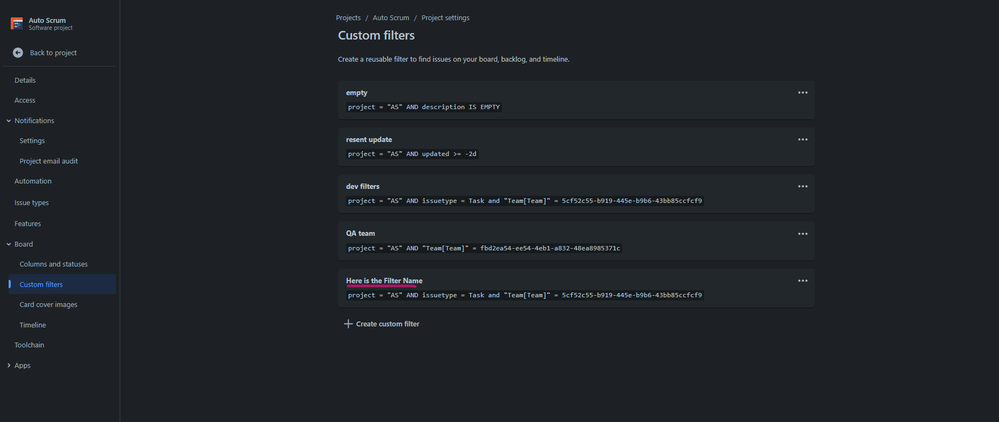The image size is (999, 422).
Task: Expand the Apps section chevron
Action: pyautogui.click(x=8, y=365)
